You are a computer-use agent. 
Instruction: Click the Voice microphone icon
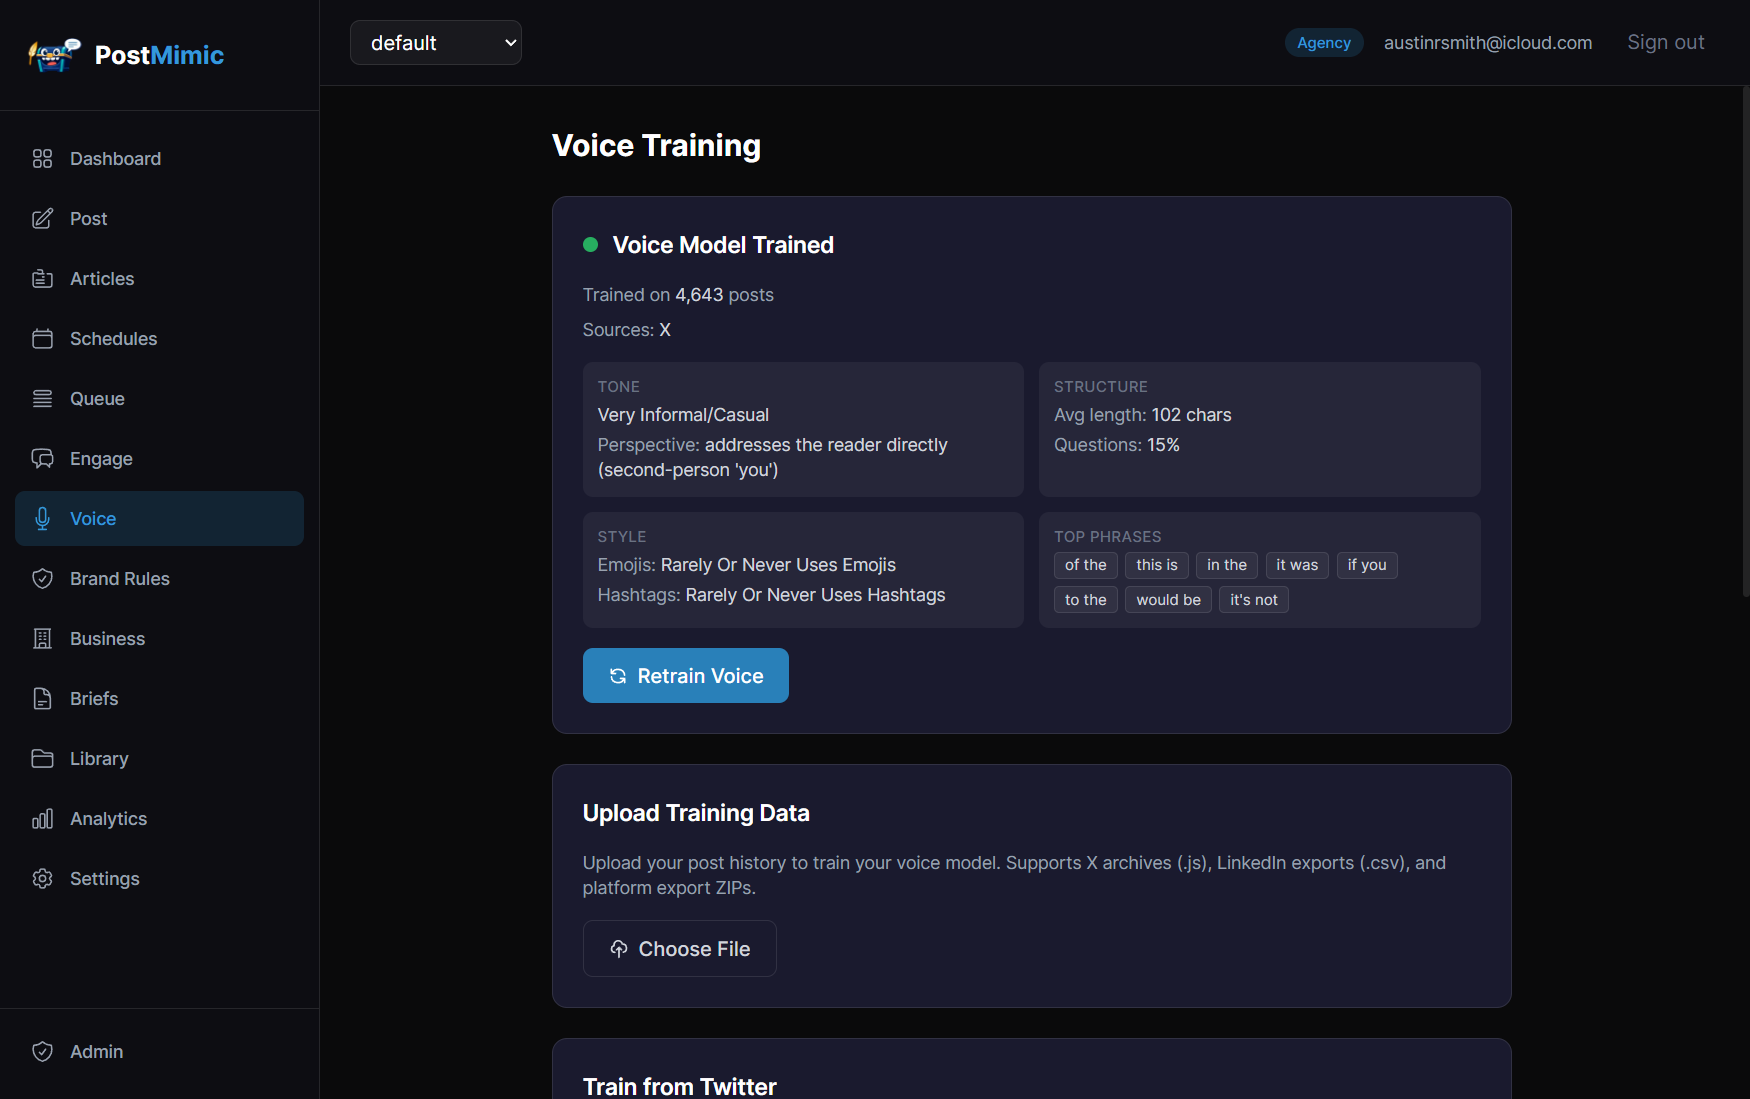tap(42, 519)
